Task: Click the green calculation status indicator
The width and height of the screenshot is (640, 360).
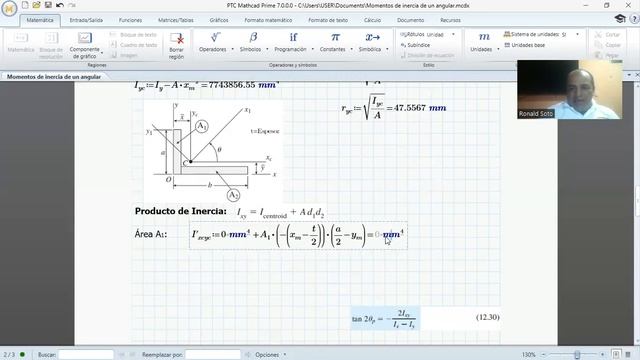Action: click(22, 354)
